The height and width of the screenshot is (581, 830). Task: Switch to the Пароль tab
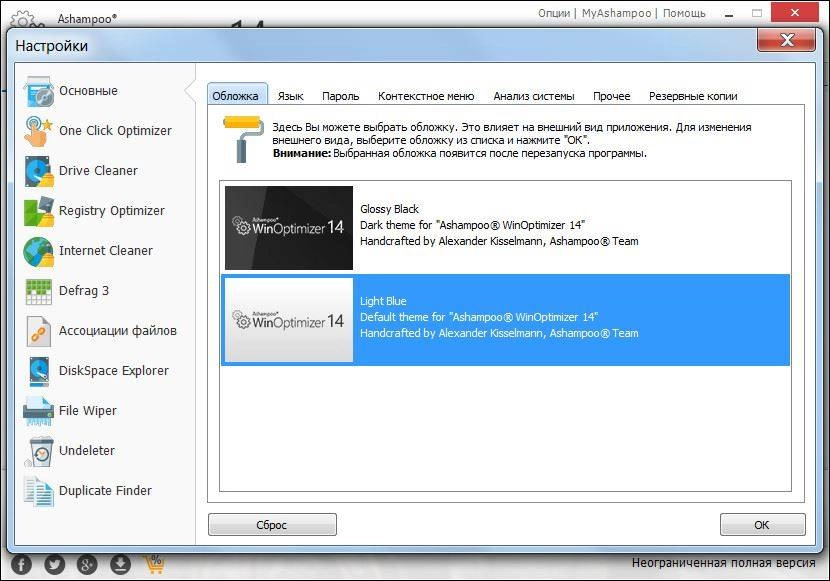[x=340, y=96]
